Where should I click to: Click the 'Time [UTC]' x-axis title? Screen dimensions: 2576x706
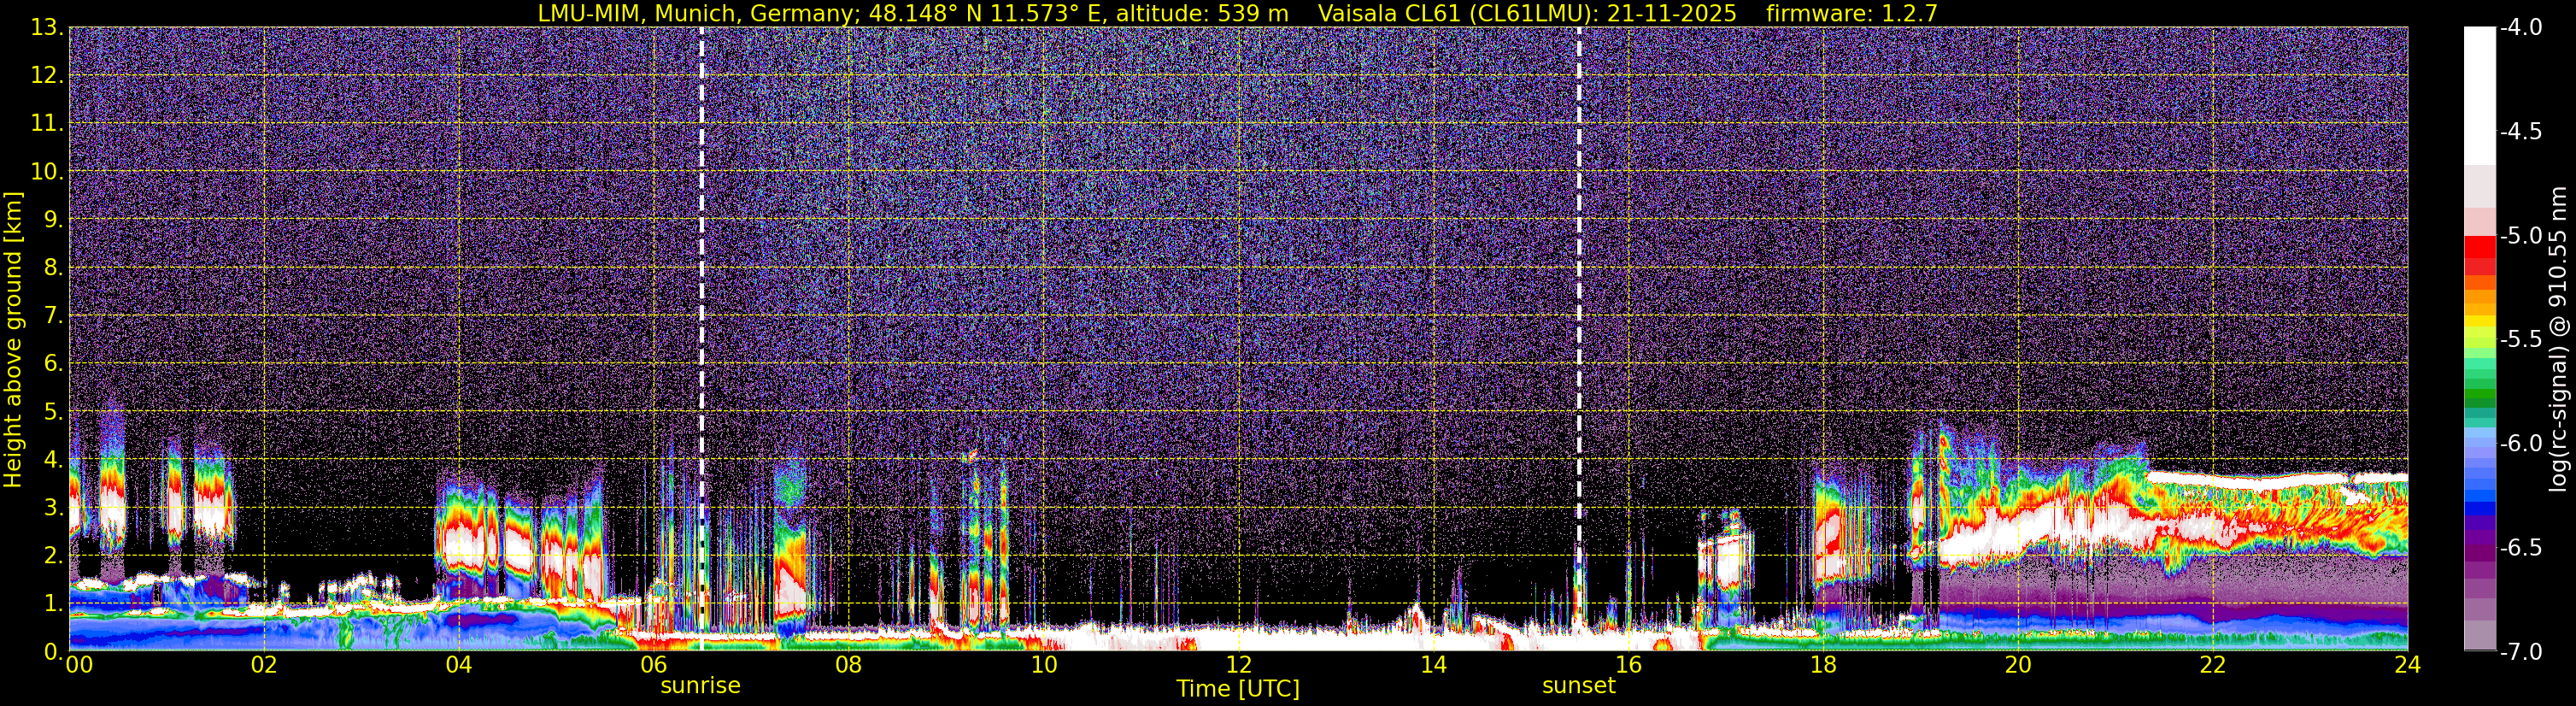[1238, 689]
